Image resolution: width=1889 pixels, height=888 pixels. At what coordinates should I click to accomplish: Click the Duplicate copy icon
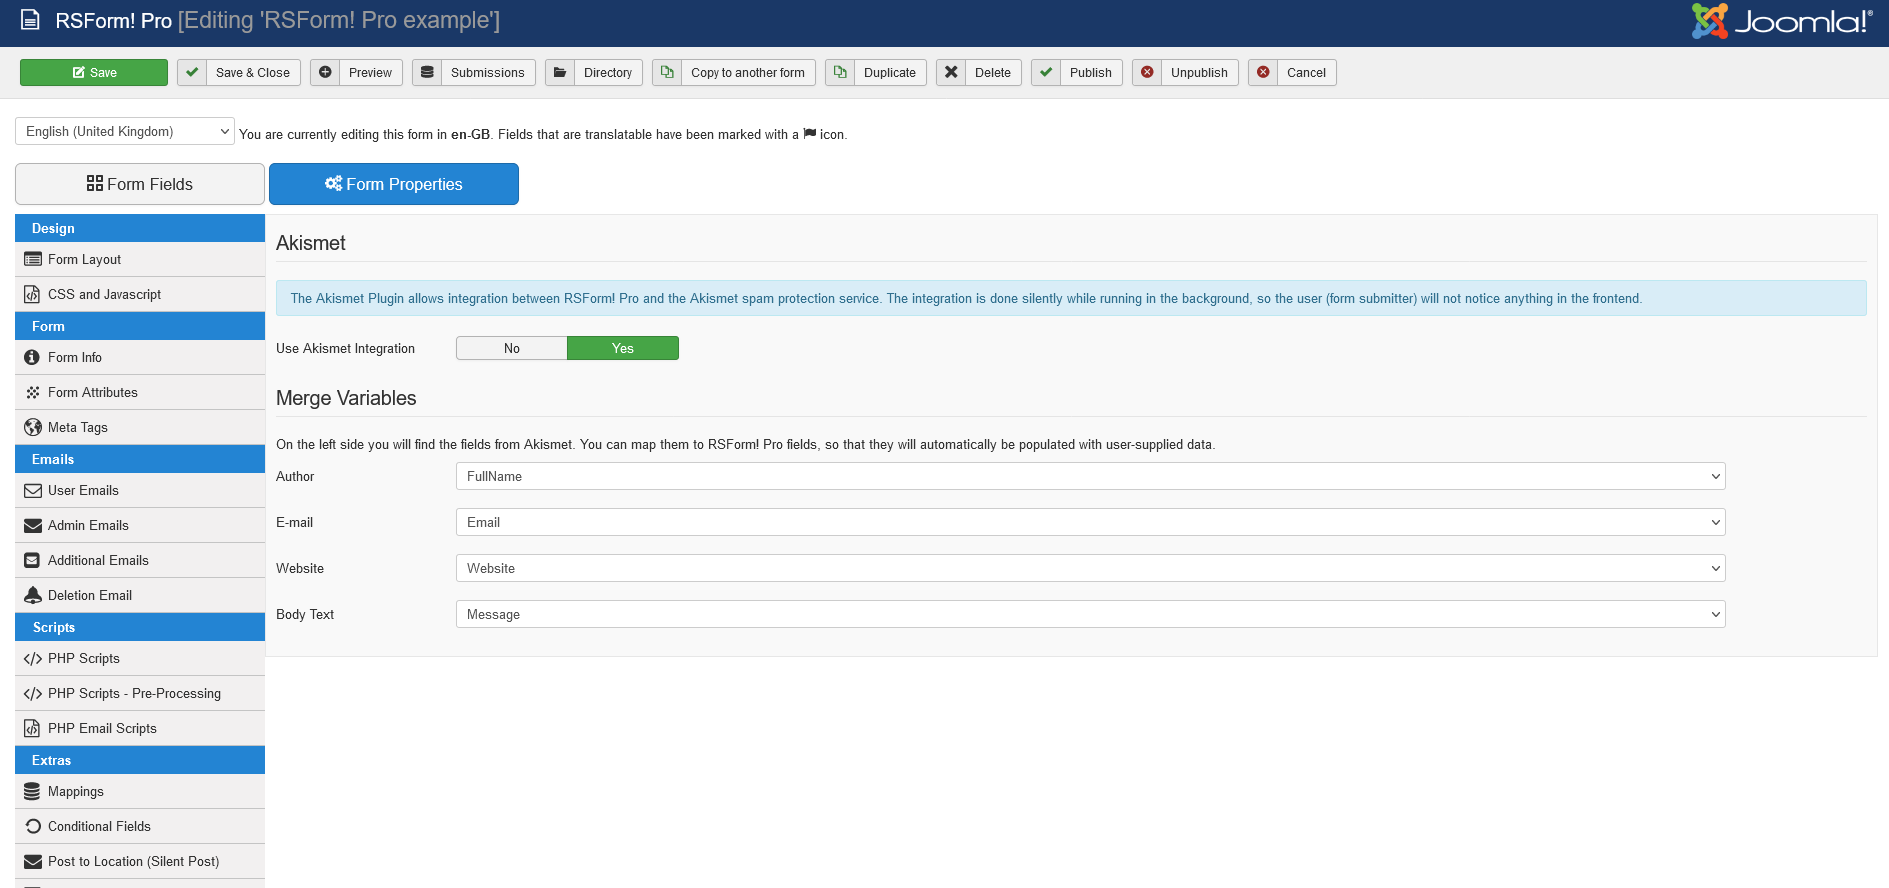pos(840,73)
